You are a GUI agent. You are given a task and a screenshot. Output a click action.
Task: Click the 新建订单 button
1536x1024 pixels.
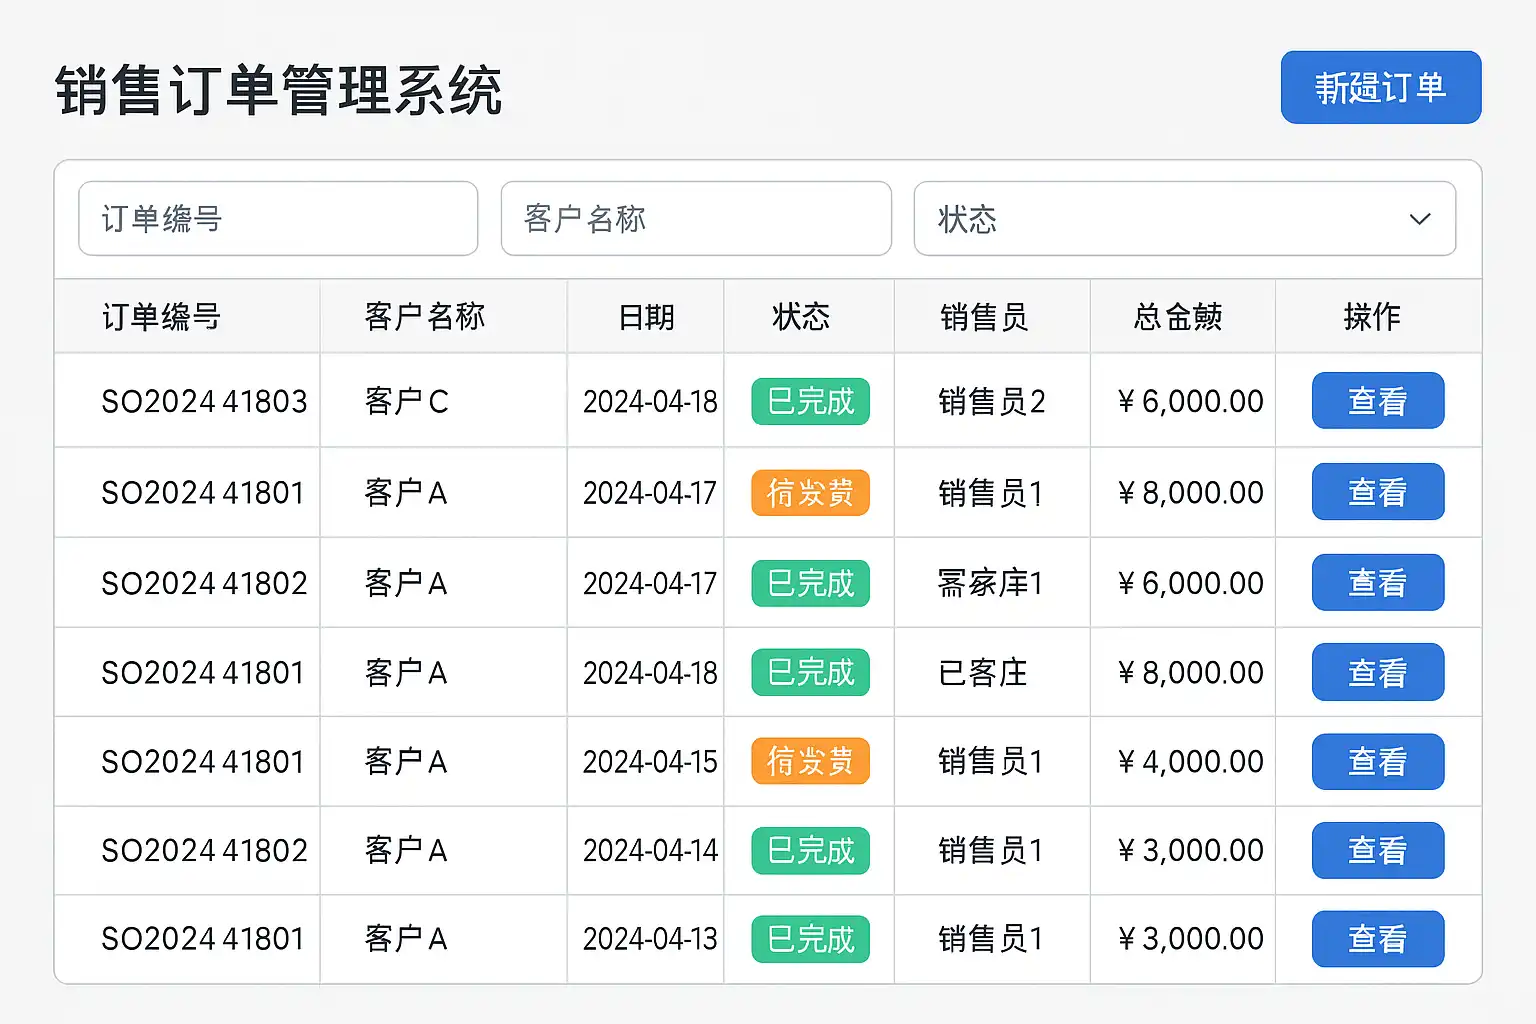click(1380, 88)
